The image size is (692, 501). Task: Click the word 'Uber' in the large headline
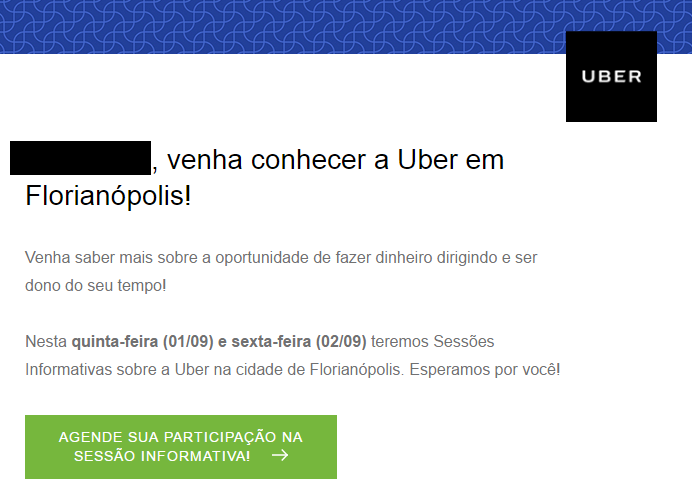428,160
